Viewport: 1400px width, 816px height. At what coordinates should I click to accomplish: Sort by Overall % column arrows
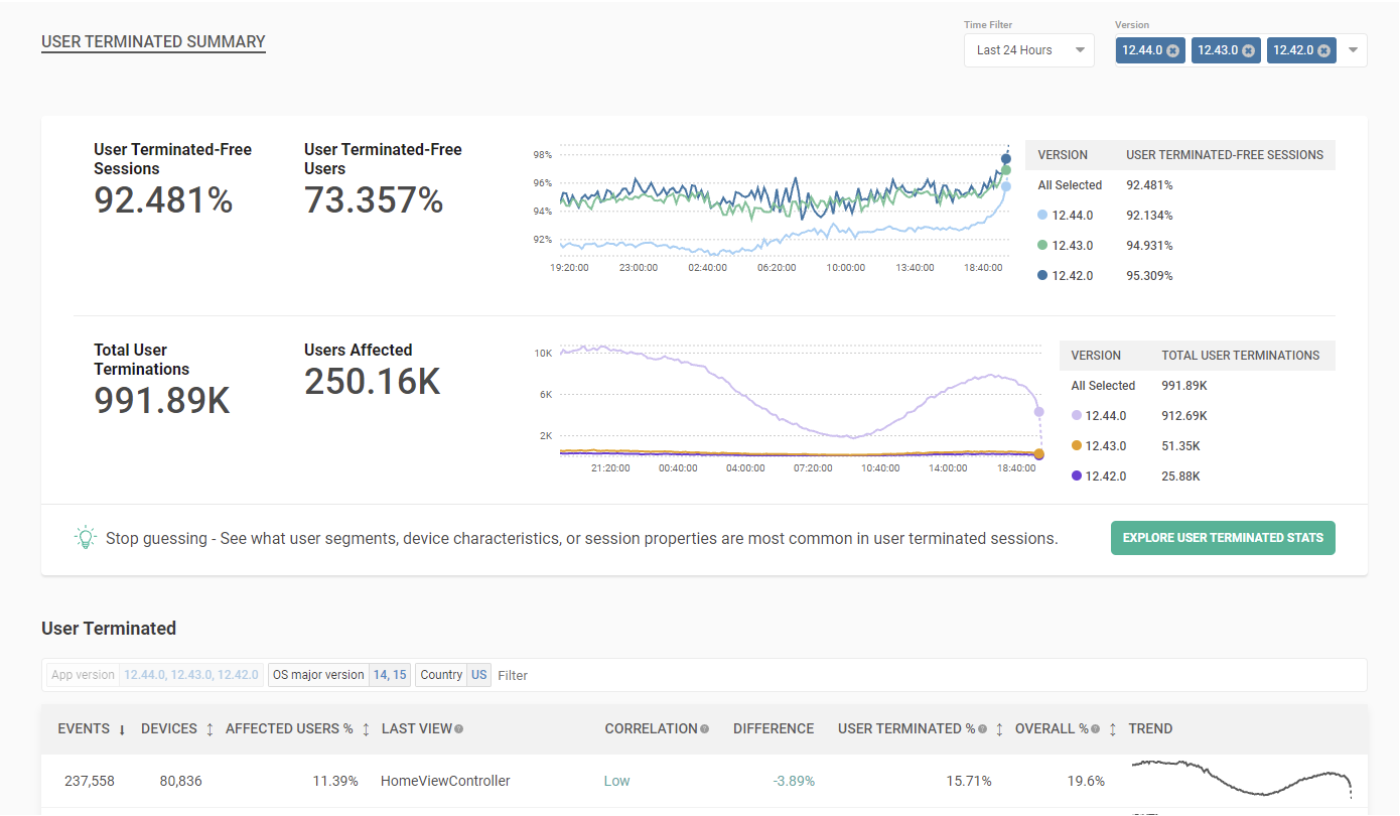tap(1112, 729)
